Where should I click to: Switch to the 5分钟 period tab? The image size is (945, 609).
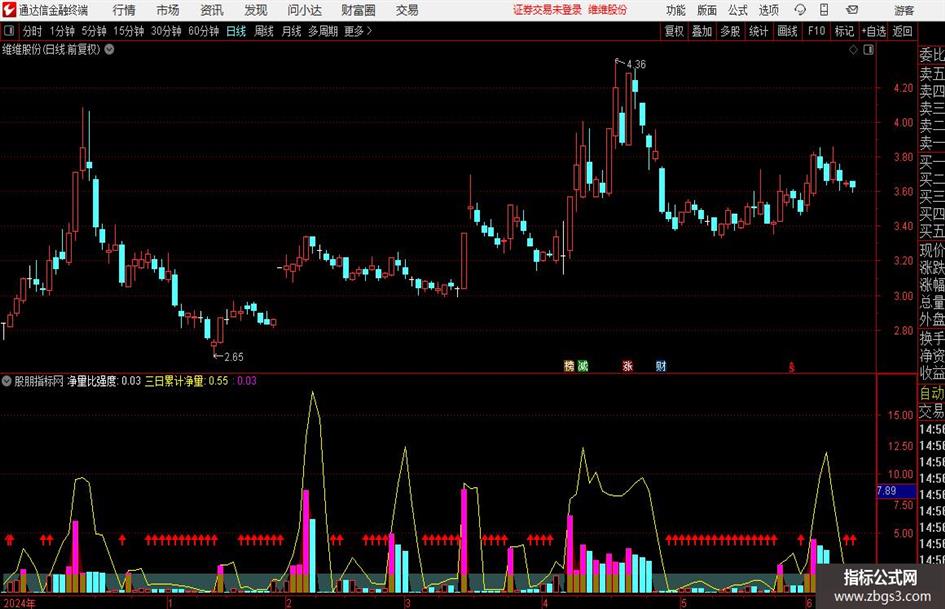tap(94, 31)
